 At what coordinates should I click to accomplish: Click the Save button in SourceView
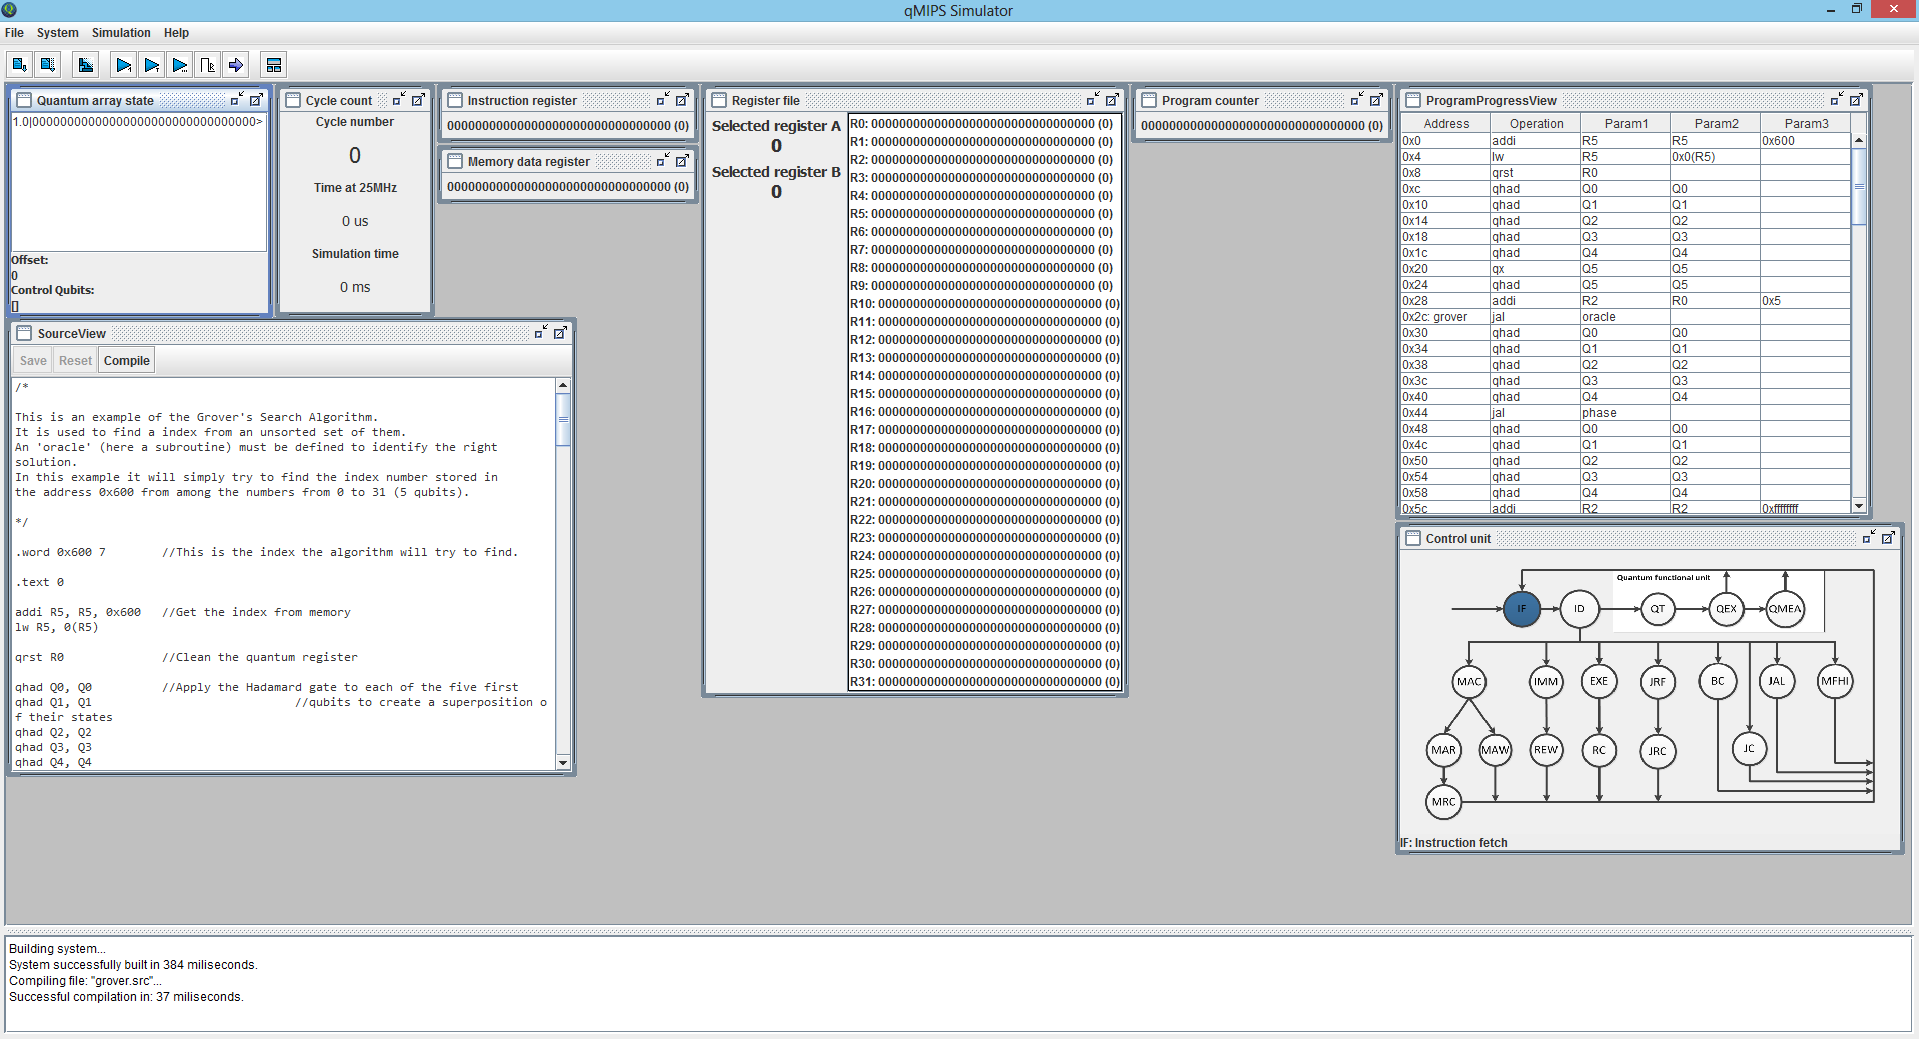point(33,361)
